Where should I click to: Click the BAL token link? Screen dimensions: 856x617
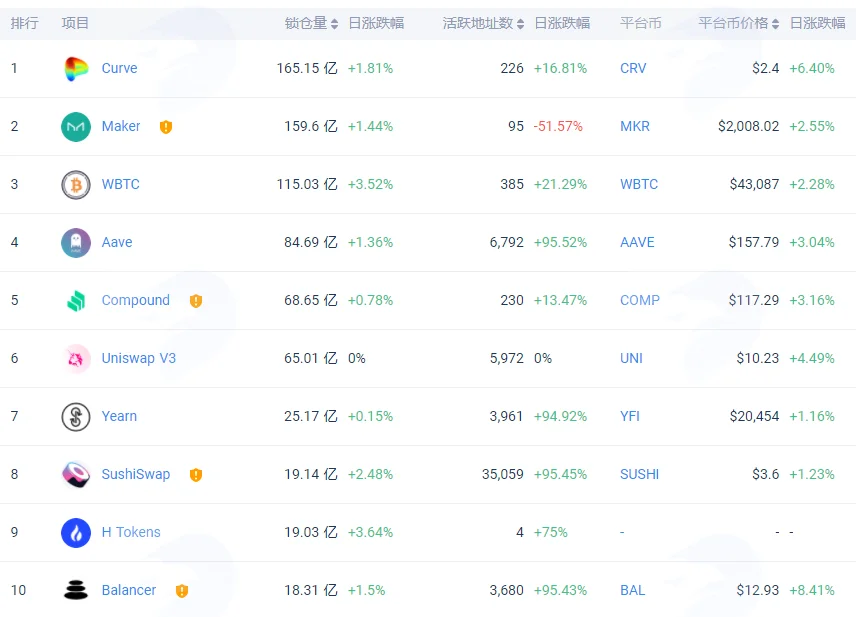click(x=633, y=590)
